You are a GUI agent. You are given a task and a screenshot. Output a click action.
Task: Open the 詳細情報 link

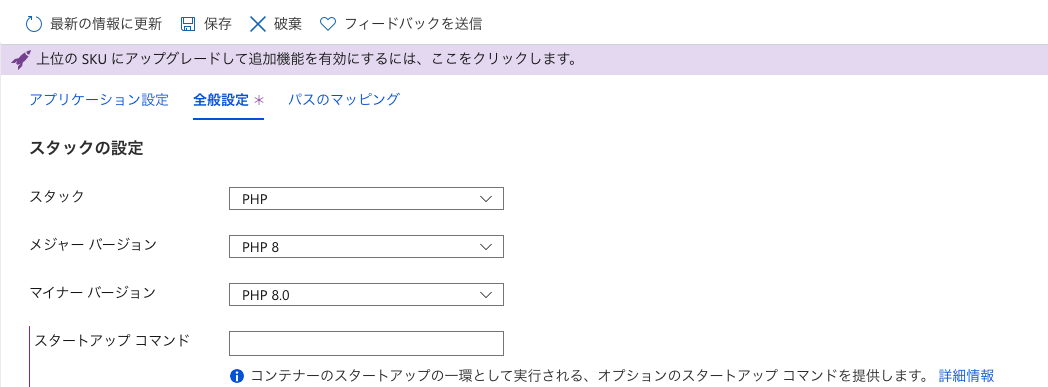[x=966, y=376]
